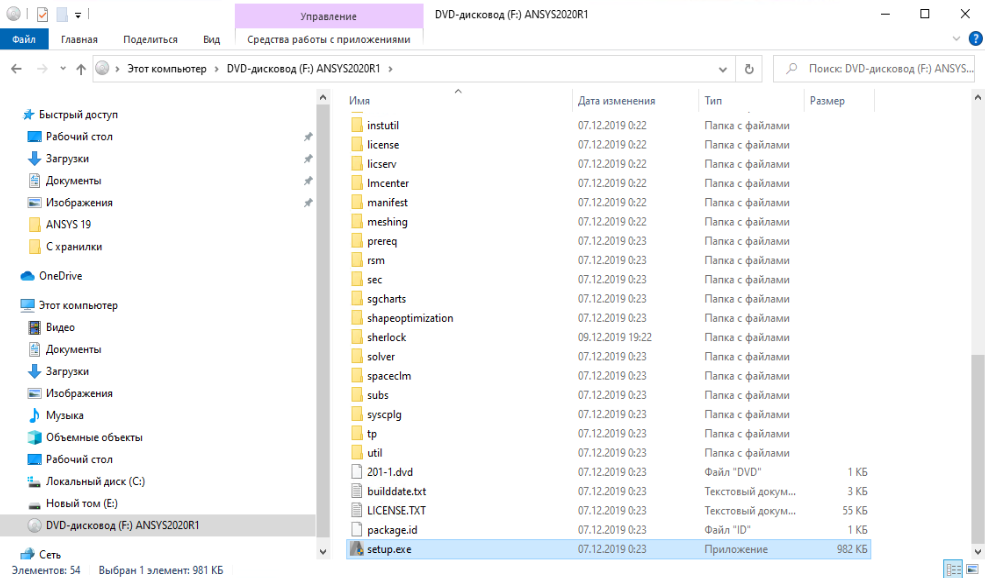
Task: Select the syscplg folder name
Action: (384, 415)
